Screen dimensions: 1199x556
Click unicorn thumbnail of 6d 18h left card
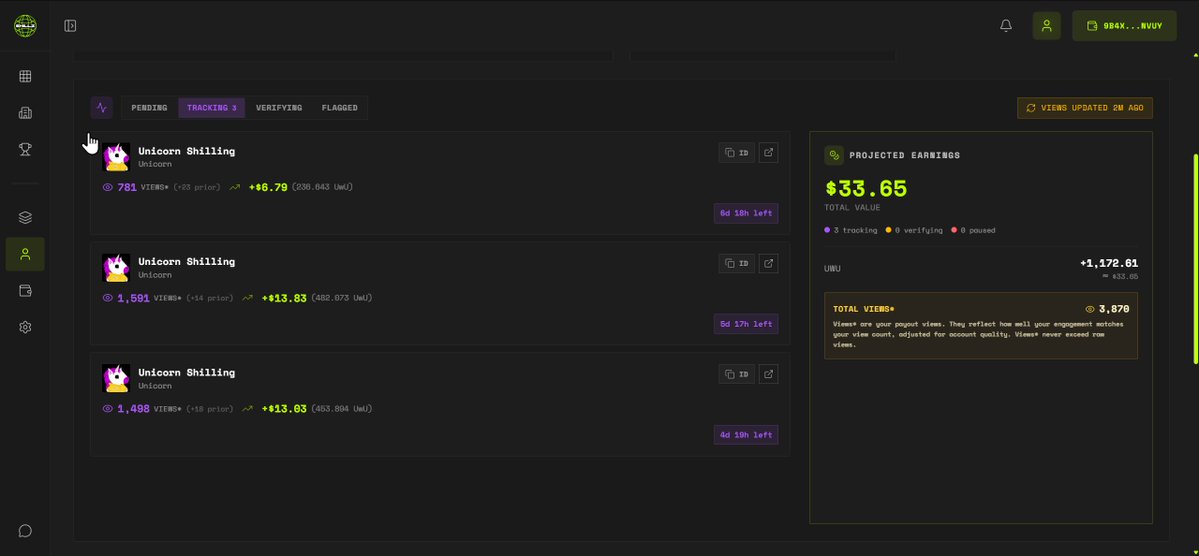click(x=116, y=157)
